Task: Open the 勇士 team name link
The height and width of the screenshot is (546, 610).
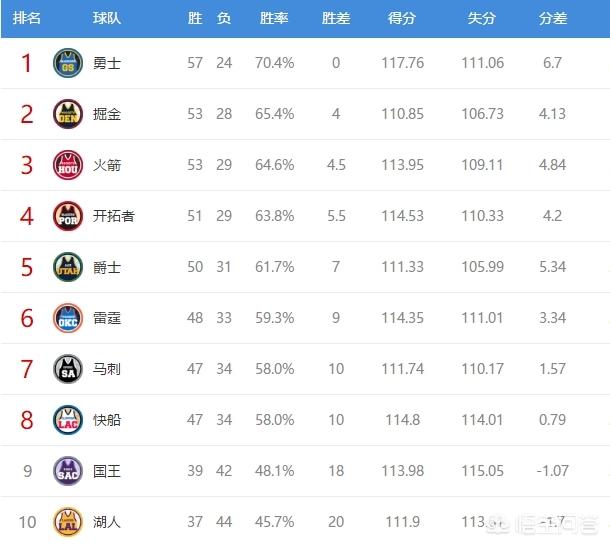Action: (107, 63)
